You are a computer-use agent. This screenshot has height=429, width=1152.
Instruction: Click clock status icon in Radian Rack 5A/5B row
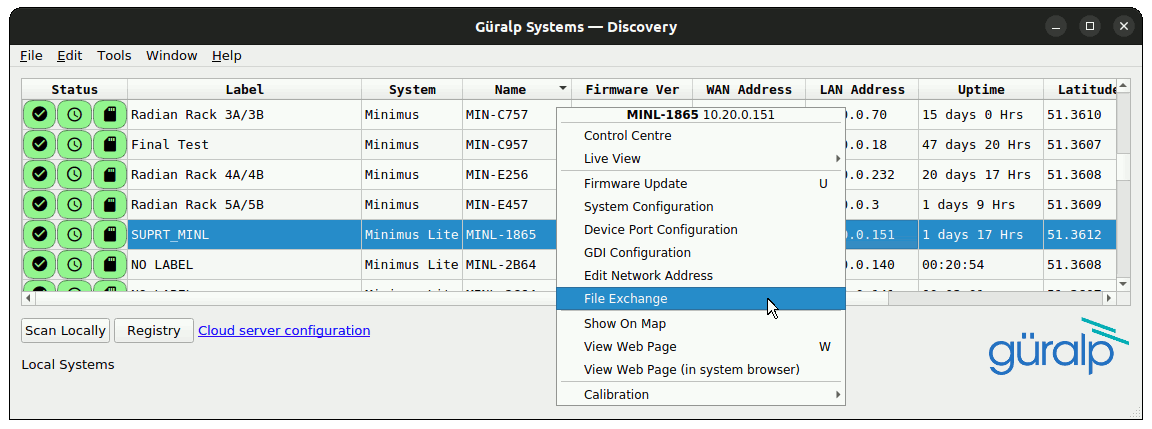point(74,204)
